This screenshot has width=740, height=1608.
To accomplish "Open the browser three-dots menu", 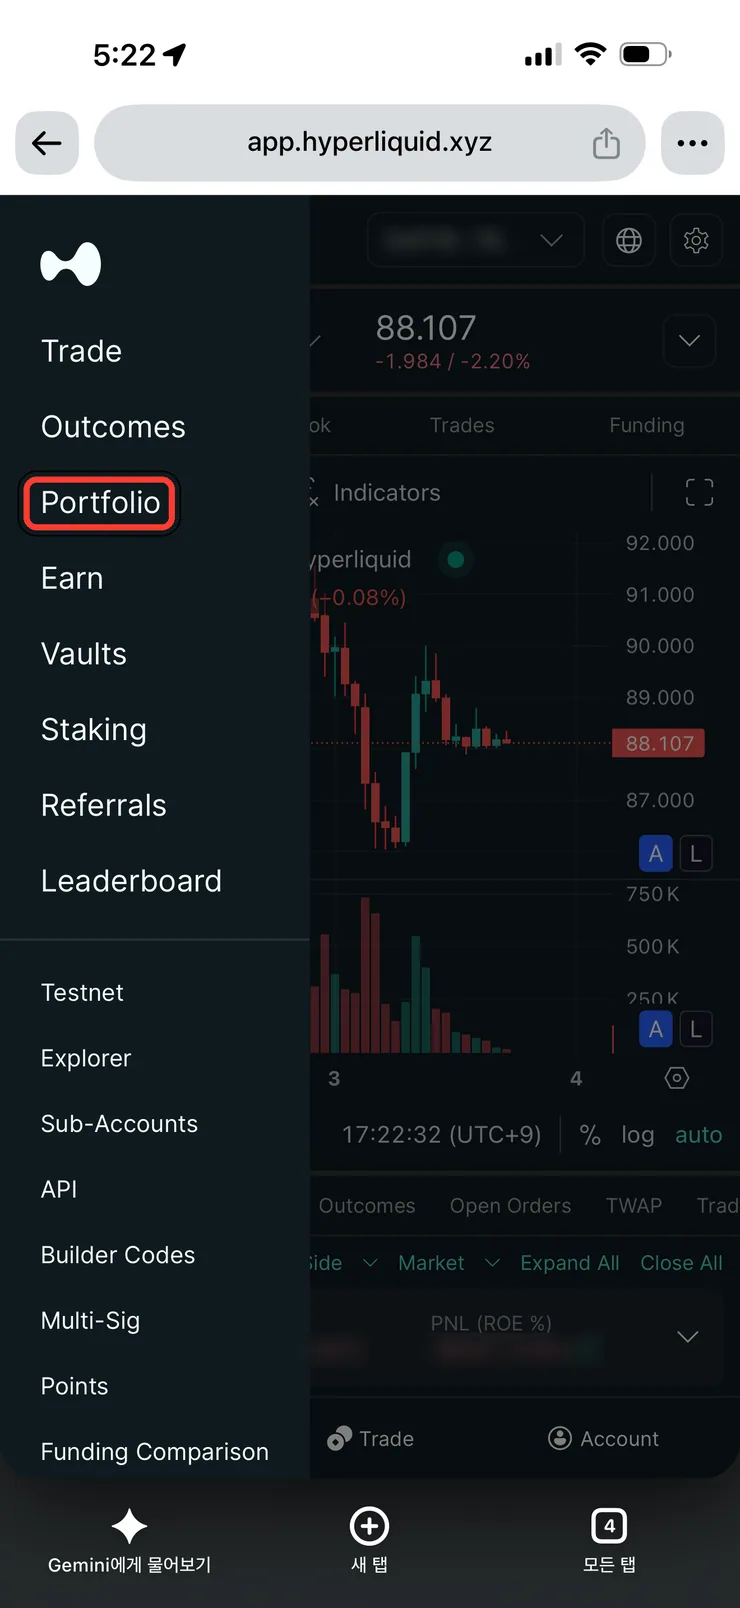I will [x=693, y=143].
